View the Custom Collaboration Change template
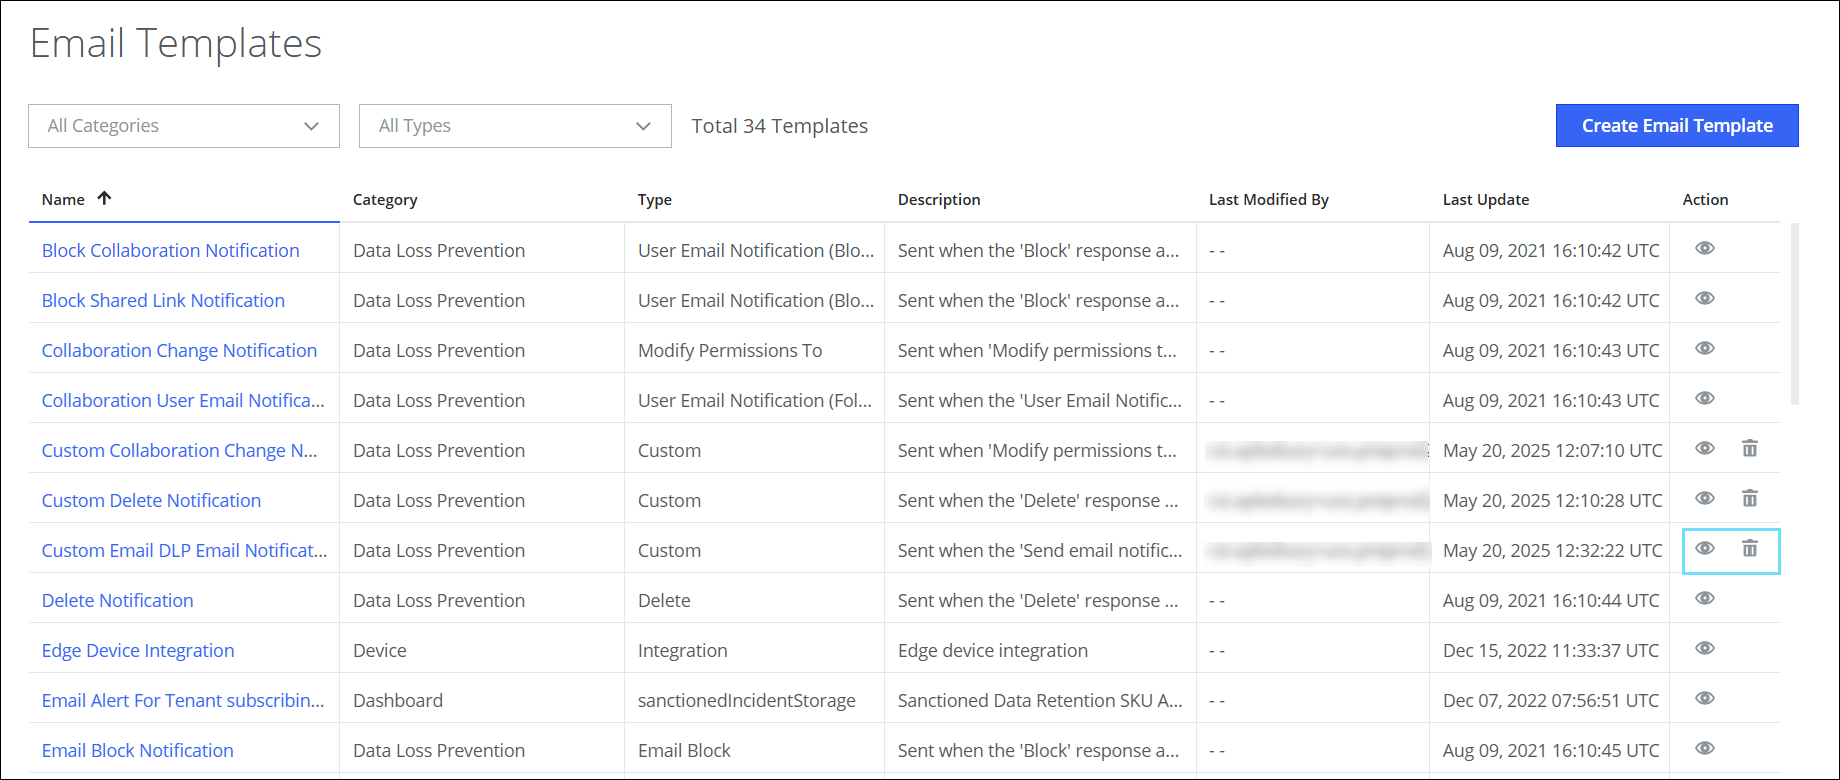Image resolution: width=1840 pixels, height=780 pixels. (x=1705, y=448)
